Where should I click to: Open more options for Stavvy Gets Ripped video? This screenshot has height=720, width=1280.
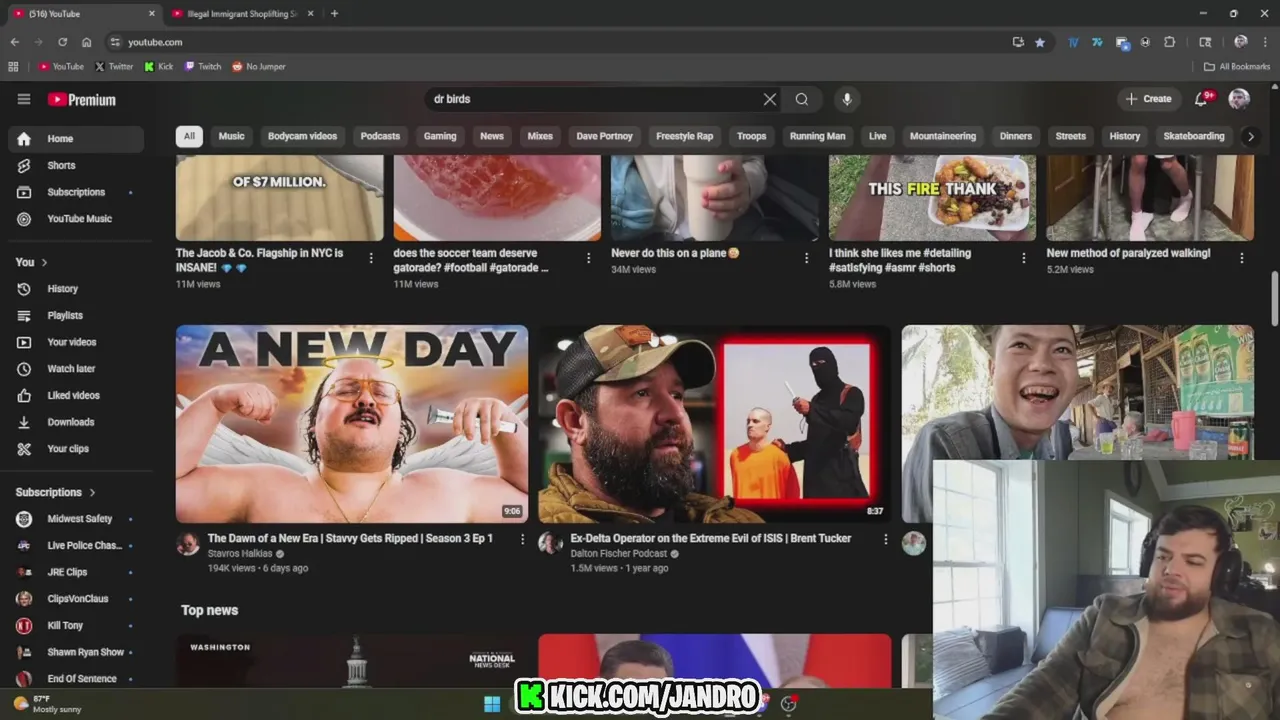click(522, 539)
